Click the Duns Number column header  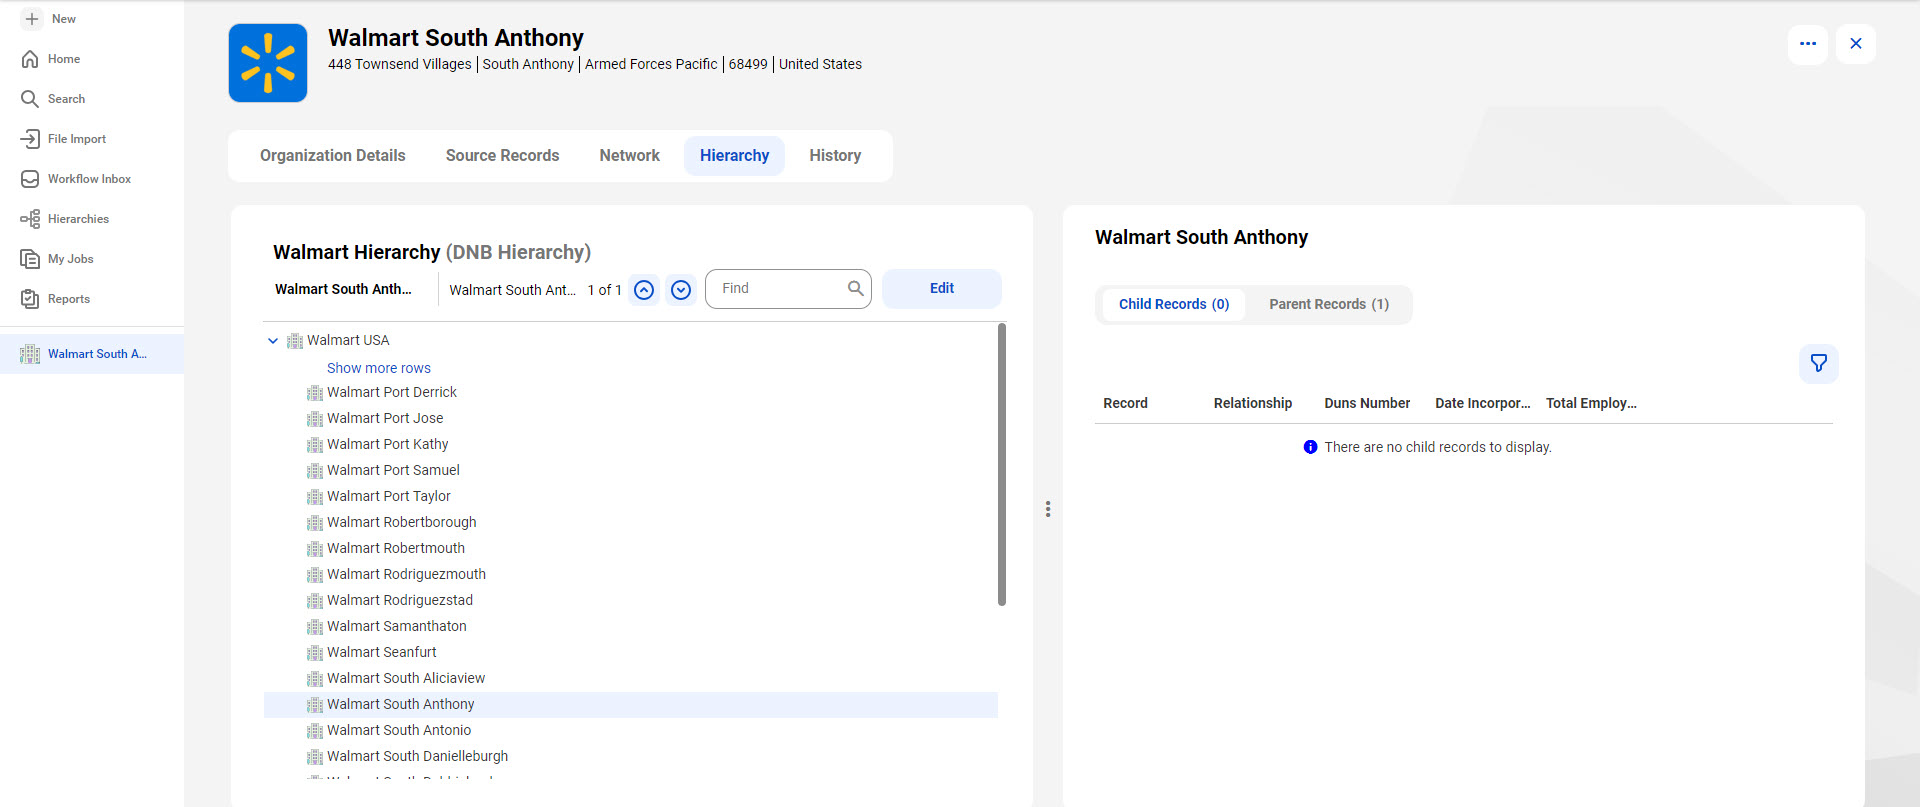pyautogui.click(x=1367, y=404)
